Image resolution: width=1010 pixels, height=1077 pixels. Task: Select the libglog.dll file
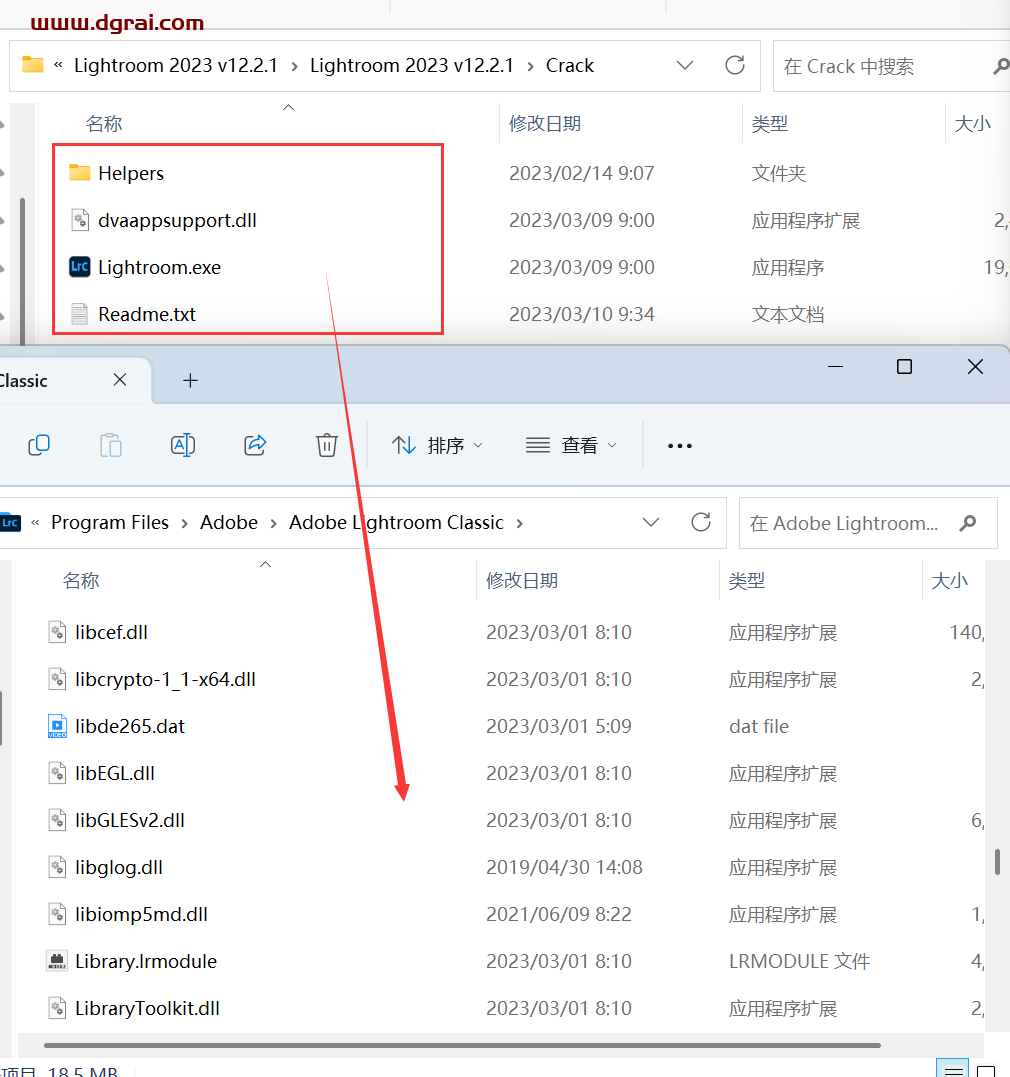[x=119, y=868]
